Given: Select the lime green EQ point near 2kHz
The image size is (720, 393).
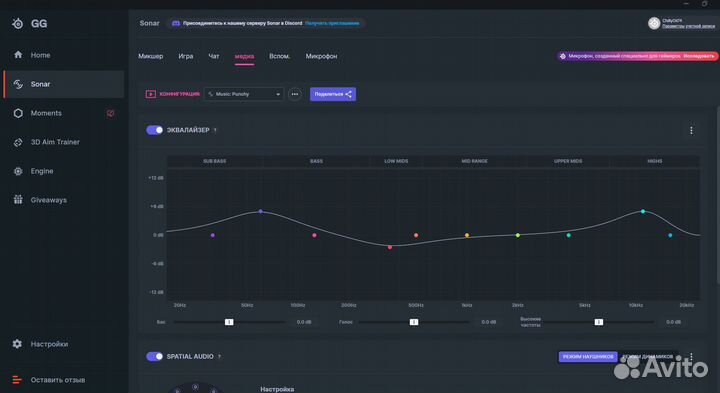Looking at the screenshot, I should (518, 235).
